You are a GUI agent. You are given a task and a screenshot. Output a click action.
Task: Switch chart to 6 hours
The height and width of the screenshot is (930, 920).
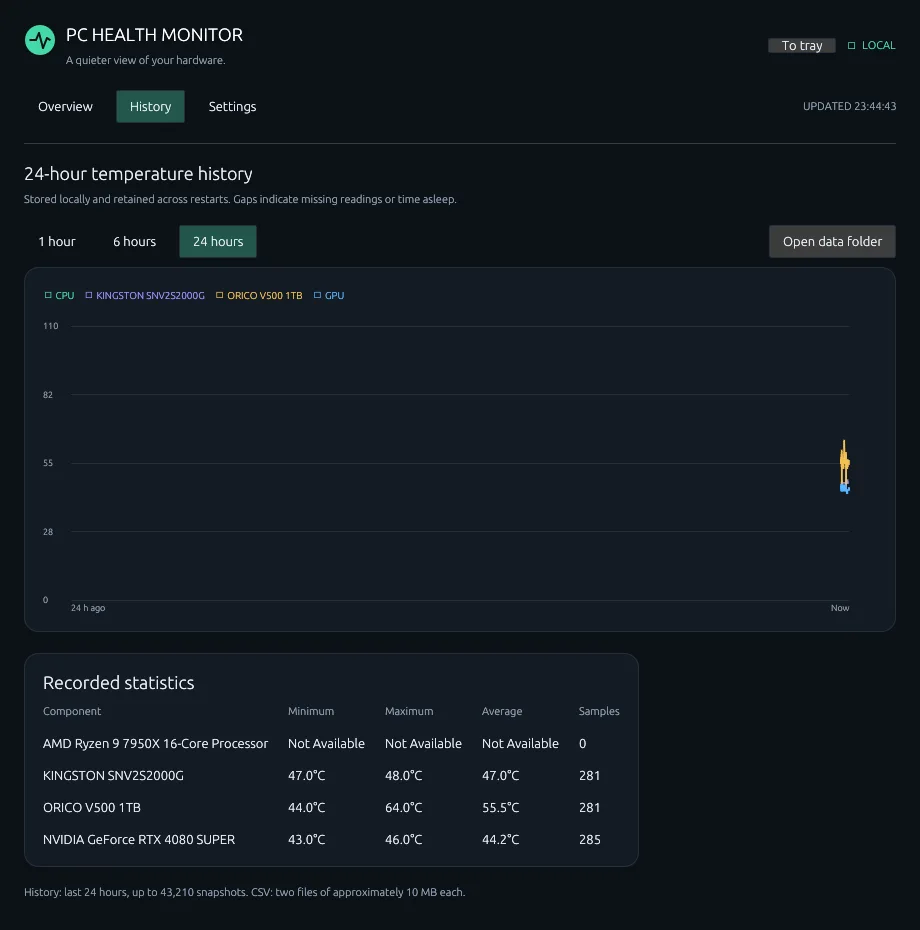135,241
